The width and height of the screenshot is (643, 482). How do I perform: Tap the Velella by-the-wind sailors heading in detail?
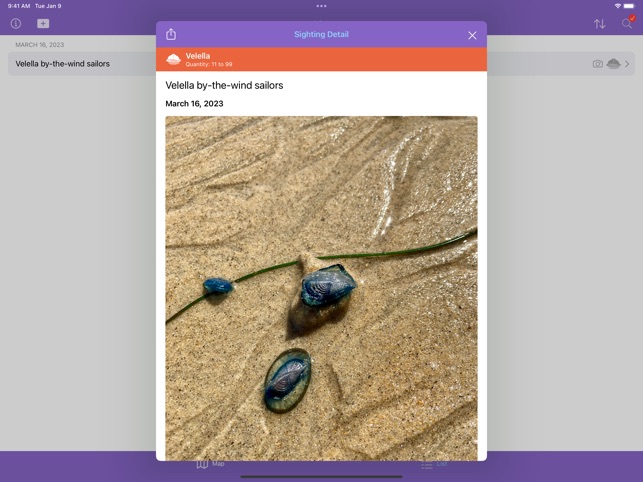(224, 86)
